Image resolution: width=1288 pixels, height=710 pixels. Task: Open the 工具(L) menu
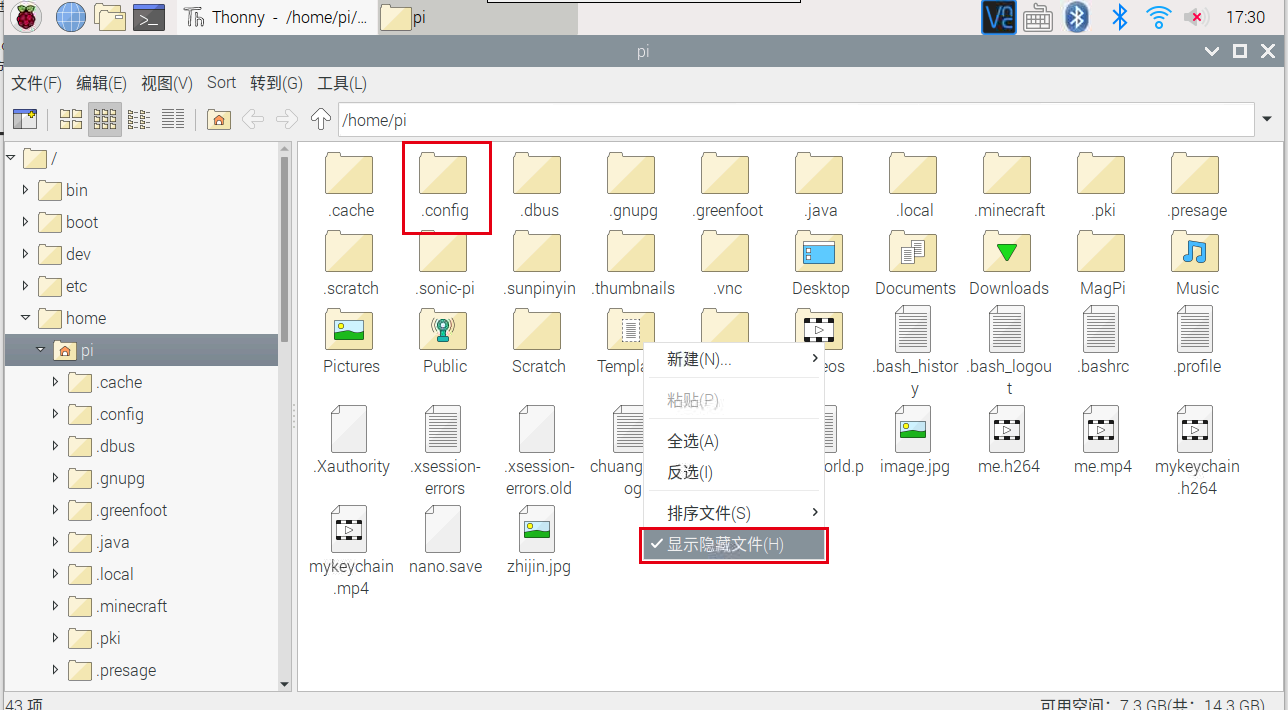(342, 83)
